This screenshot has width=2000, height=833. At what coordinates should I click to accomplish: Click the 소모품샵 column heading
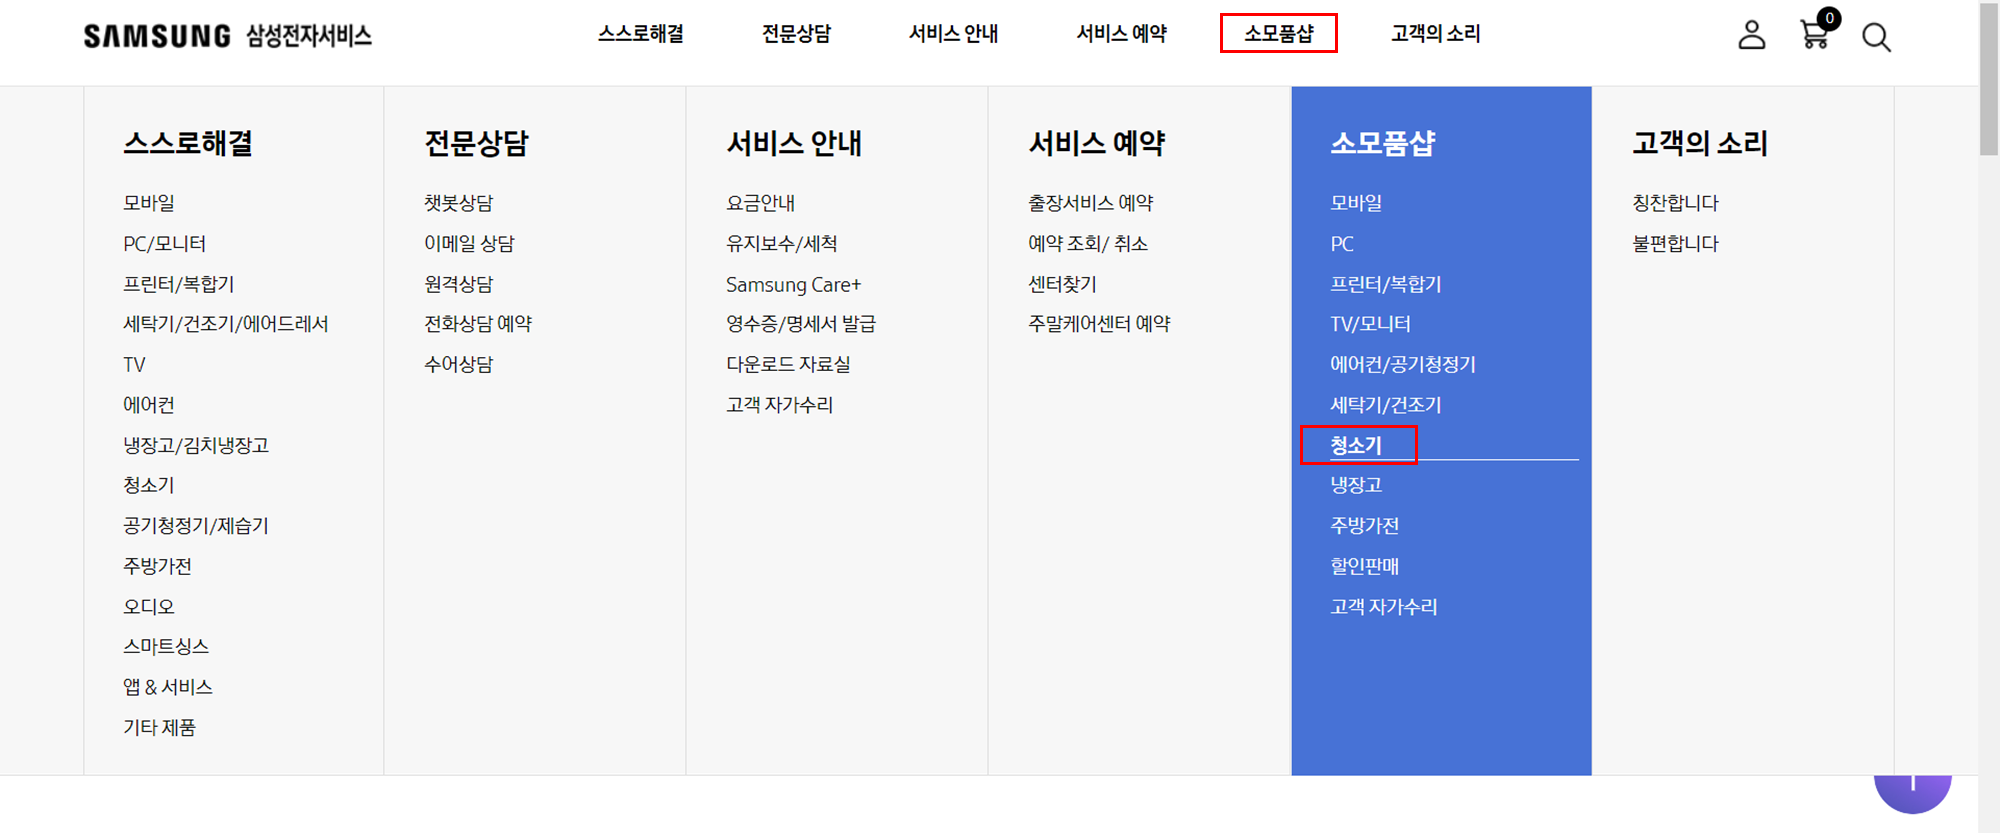[x=1383, y=144]
